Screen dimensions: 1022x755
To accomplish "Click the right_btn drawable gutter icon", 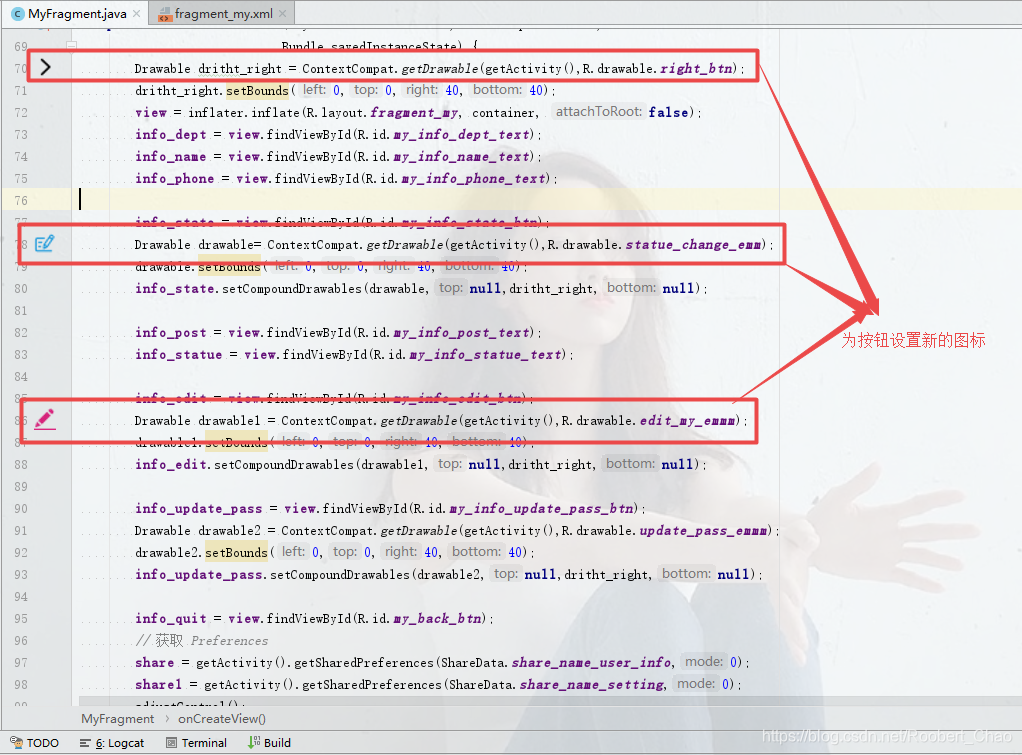I will (45, 67).
